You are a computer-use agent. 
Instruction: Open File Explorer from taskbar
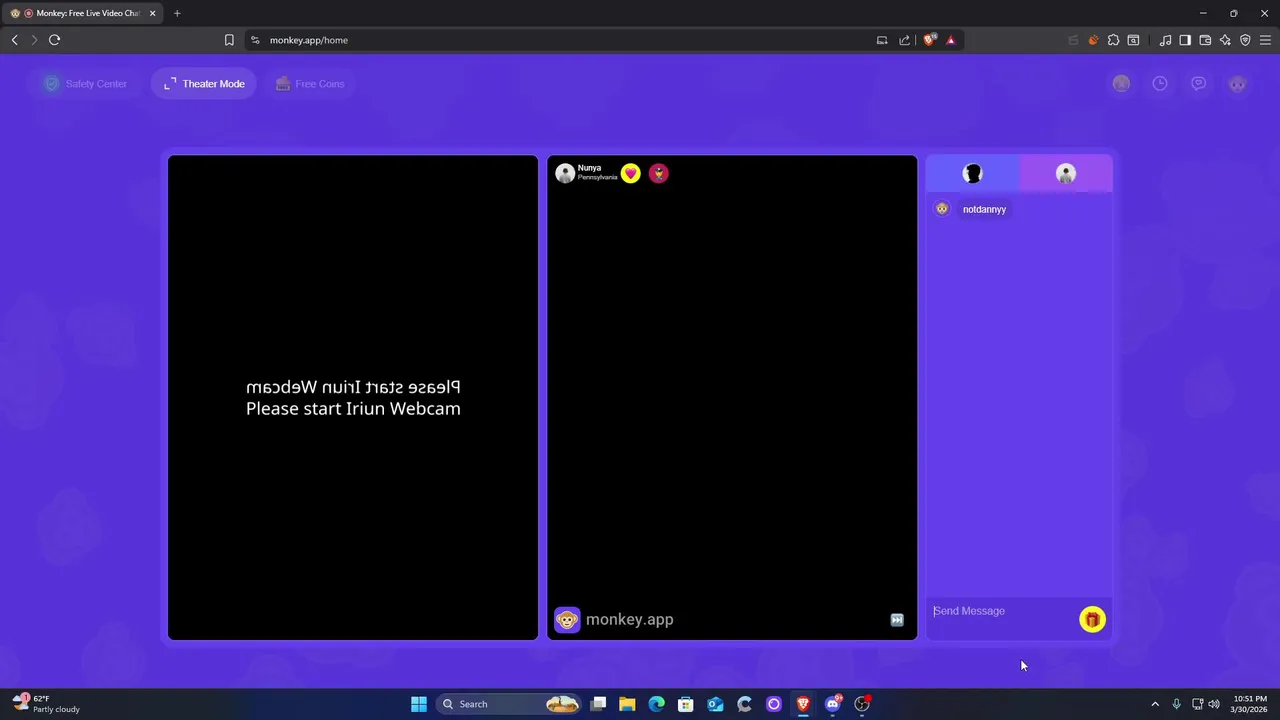[627, 704]
